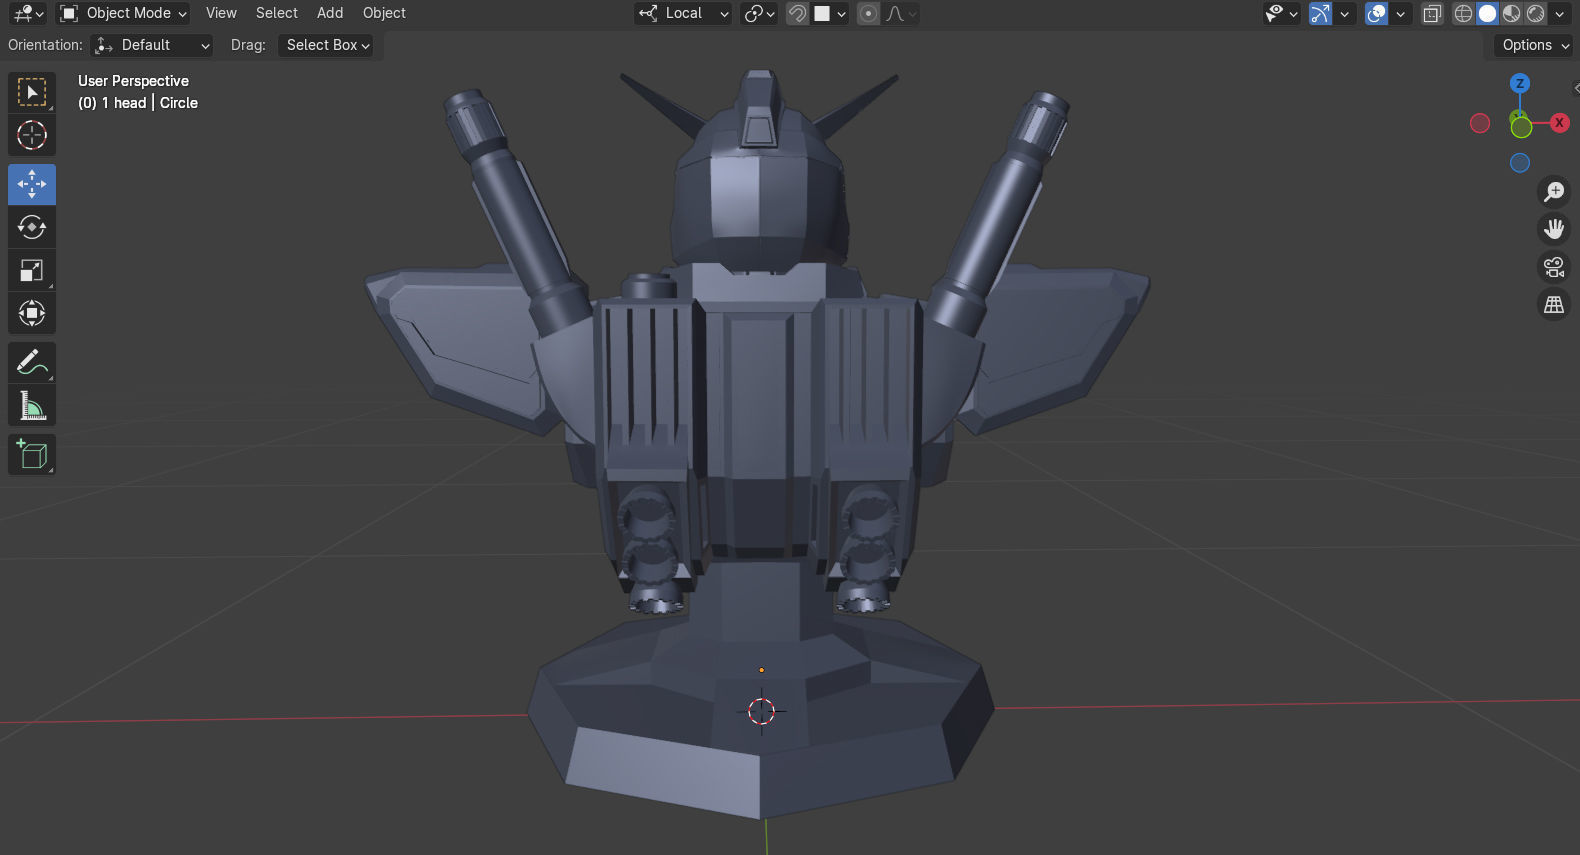Open the Object Mode dropdown
Viewport: 1580px width, 855px height.
pyautogui.click(x=123, y=13)
